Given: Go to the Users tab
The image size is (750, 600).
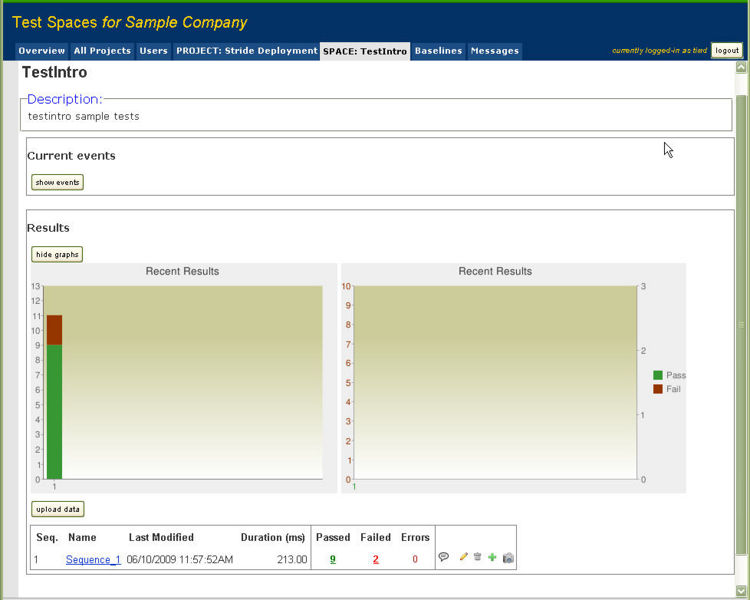Looking at the screenshot, I should 154,51.
